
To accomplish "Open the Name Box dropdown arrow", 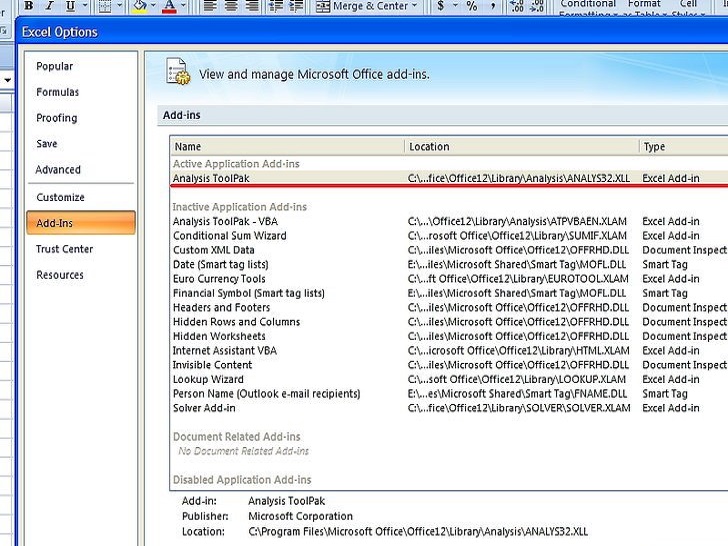I will point(7,80).
